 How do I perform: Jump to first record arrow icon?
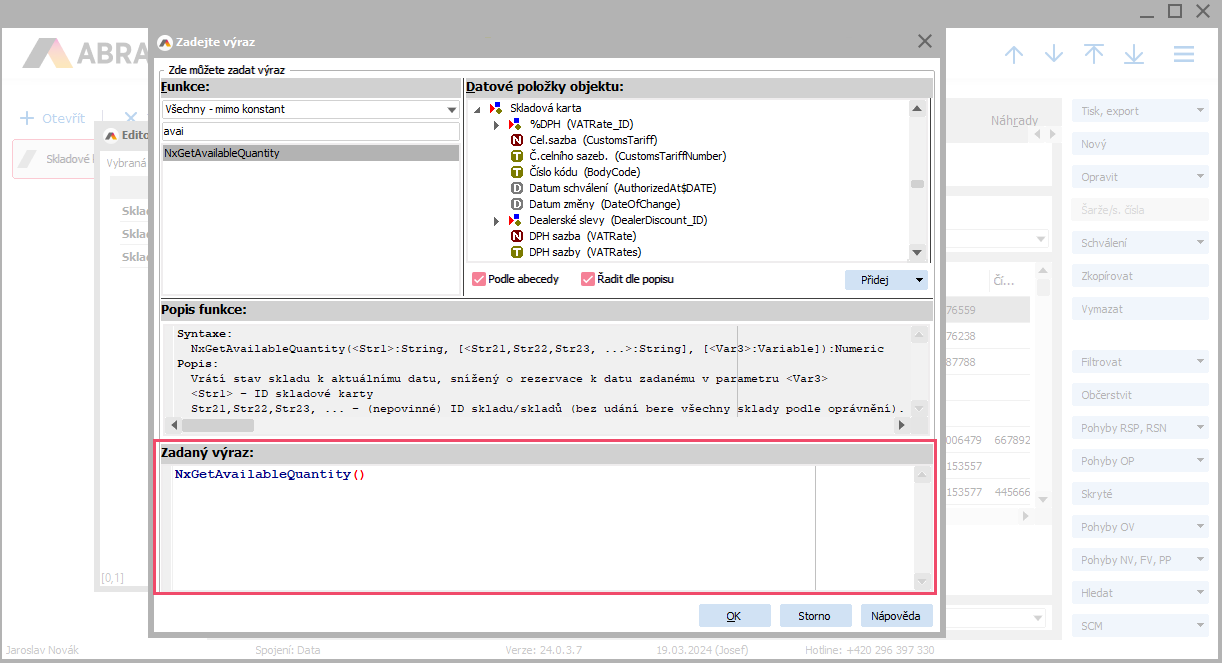coord(1094,54)
